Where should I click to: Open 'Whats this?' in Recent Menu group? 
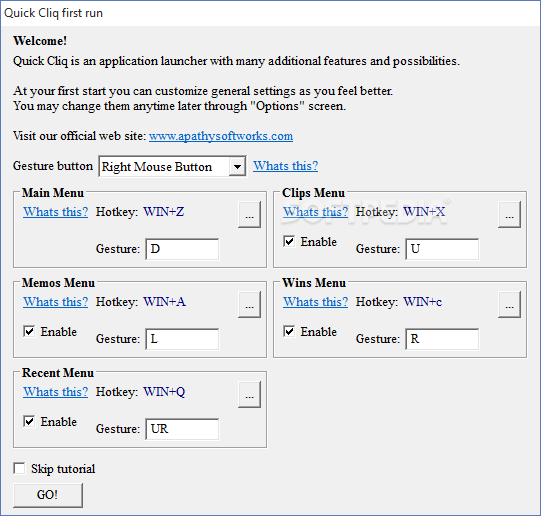pyautogui.click(x=56, y=392)
